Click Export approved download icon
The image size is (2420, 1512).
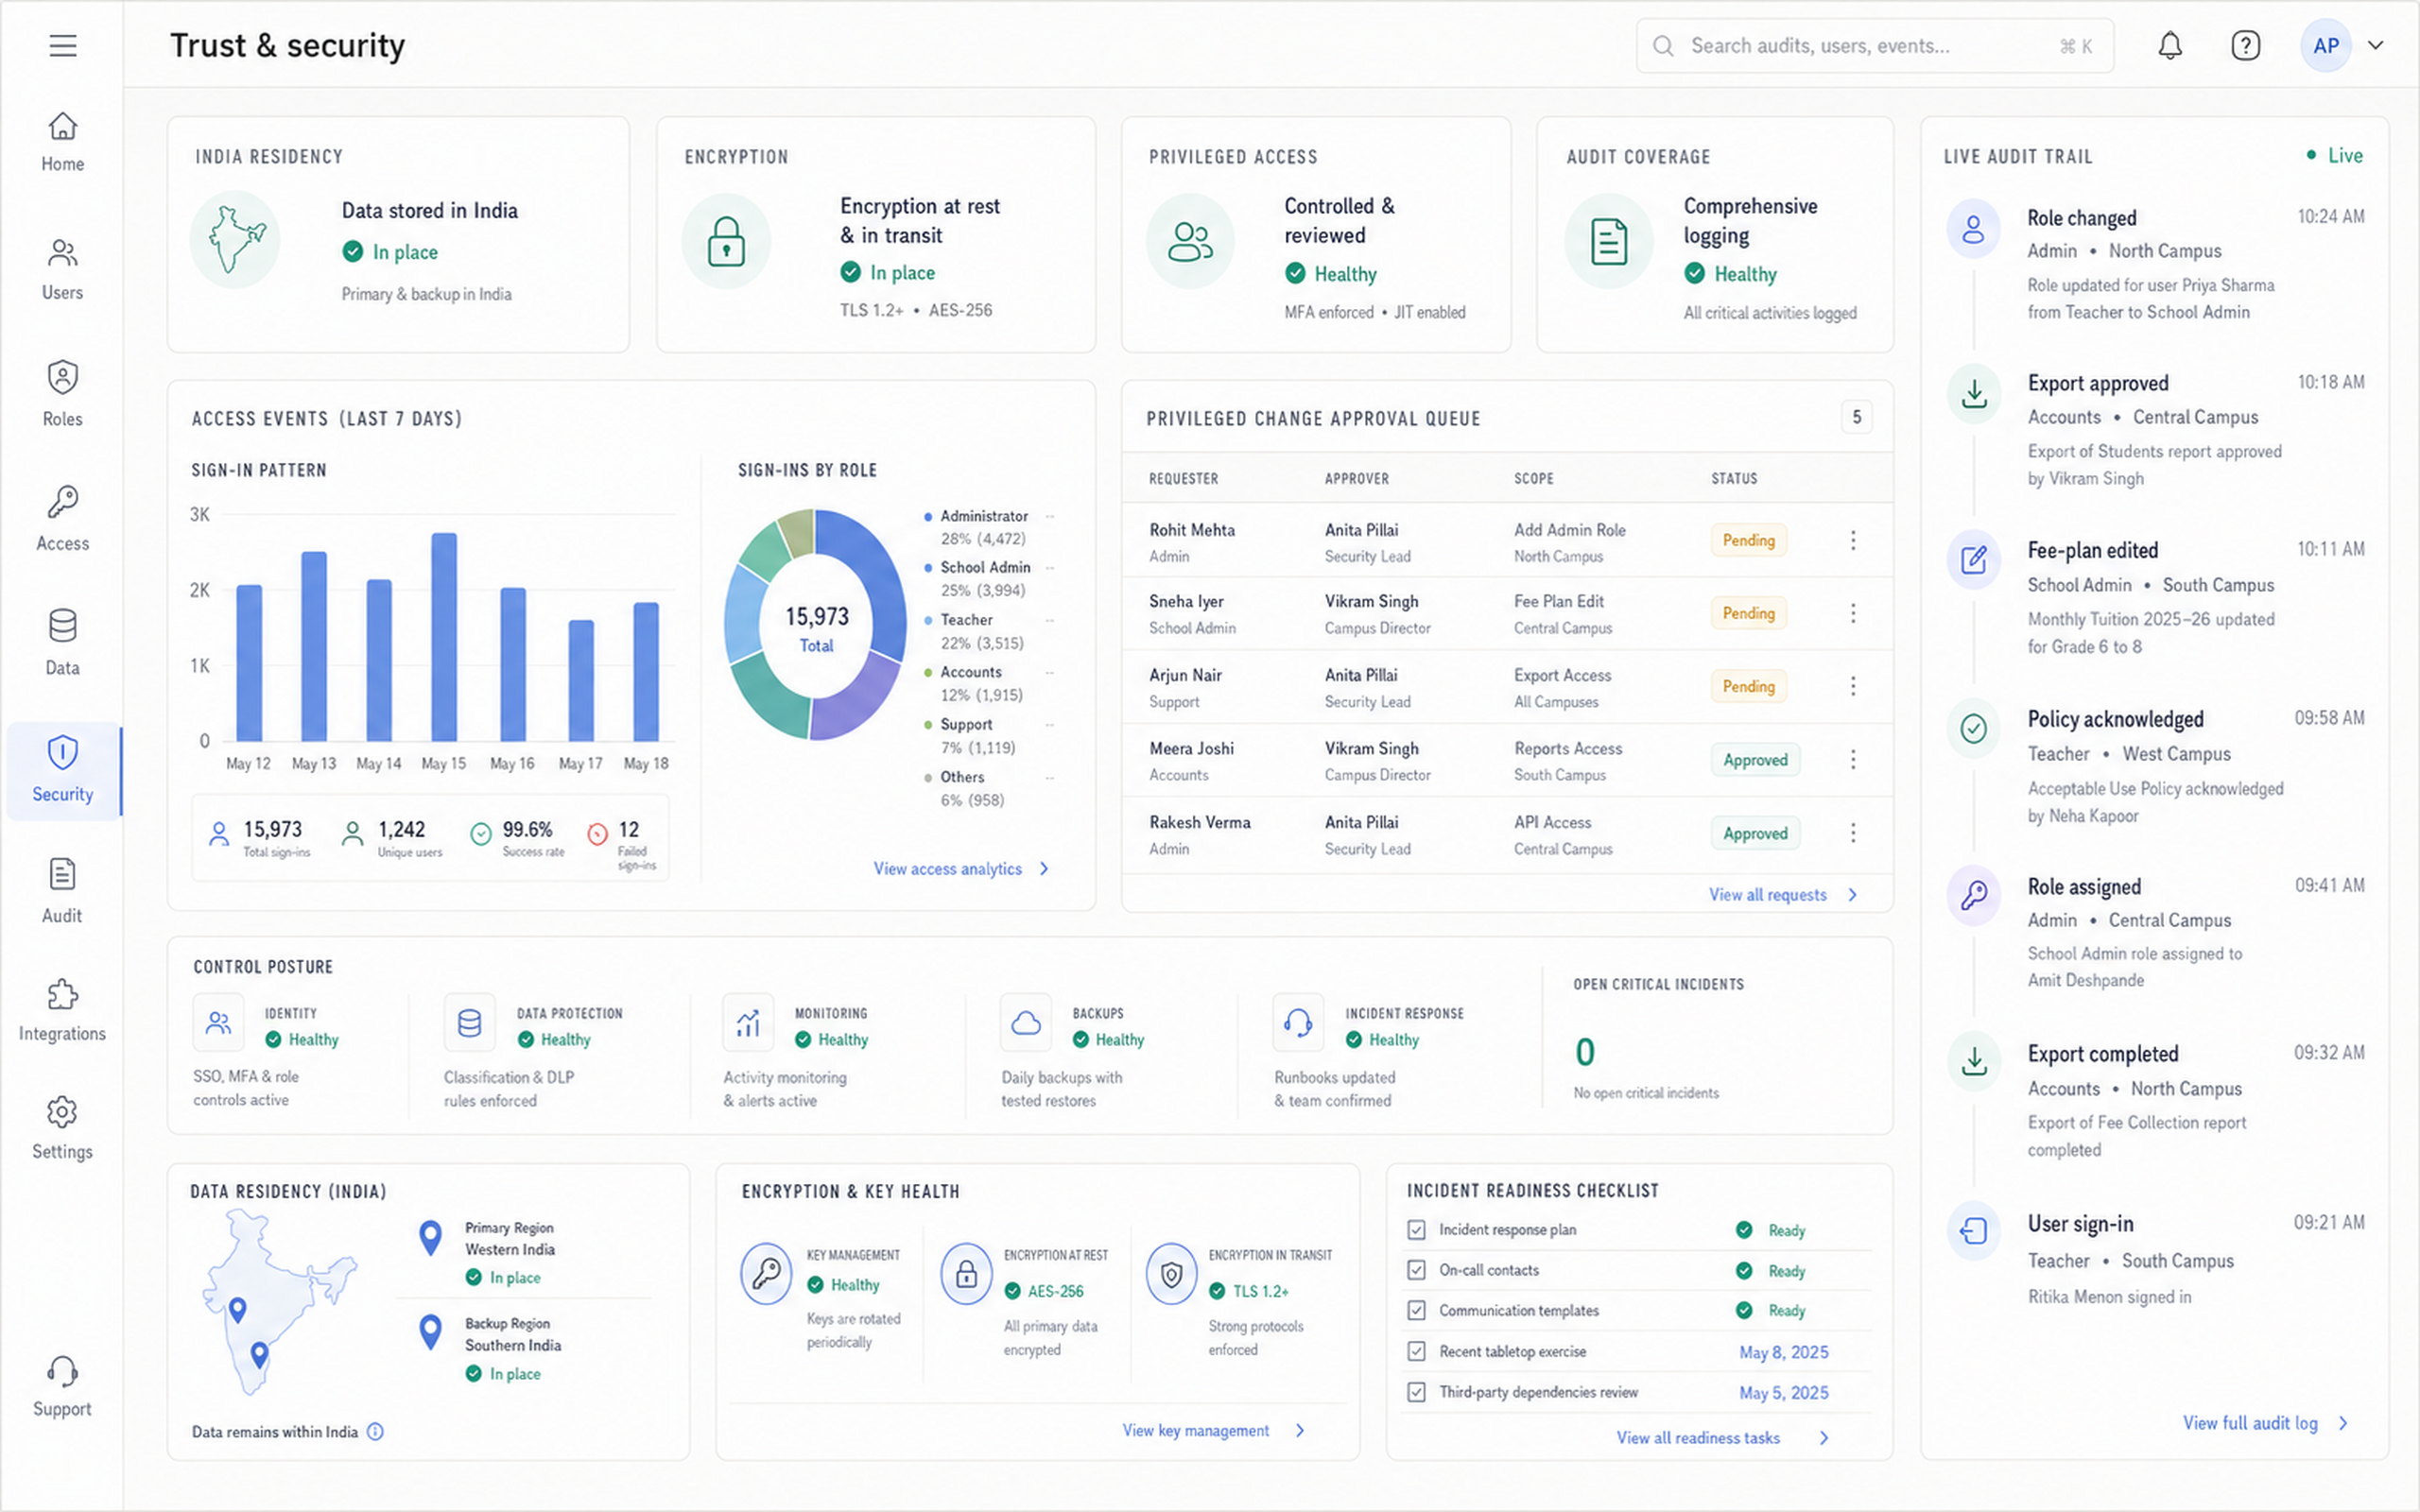tap(1973, 394)
